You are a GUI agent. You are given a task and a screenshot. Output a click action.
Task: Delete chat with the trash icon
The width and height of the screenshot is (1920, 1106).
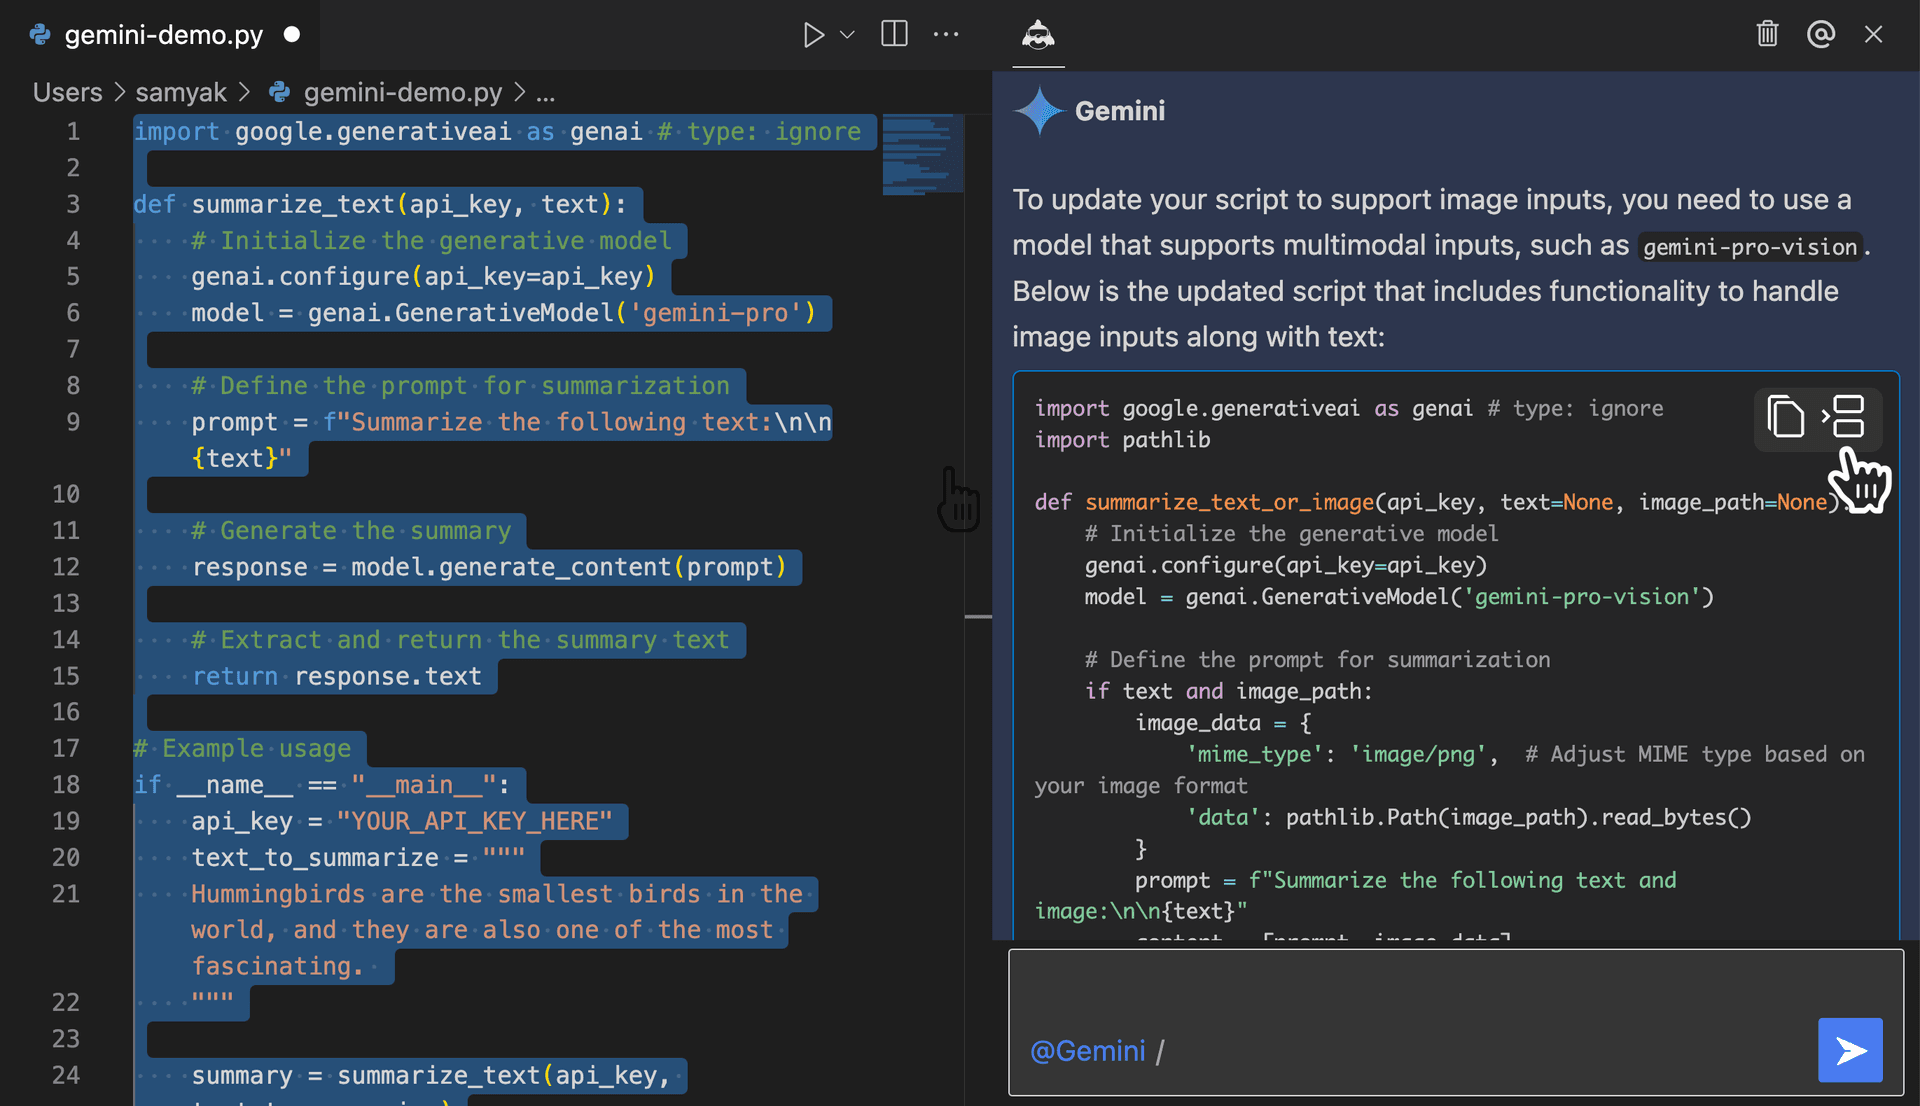(x=1767, y=34)
